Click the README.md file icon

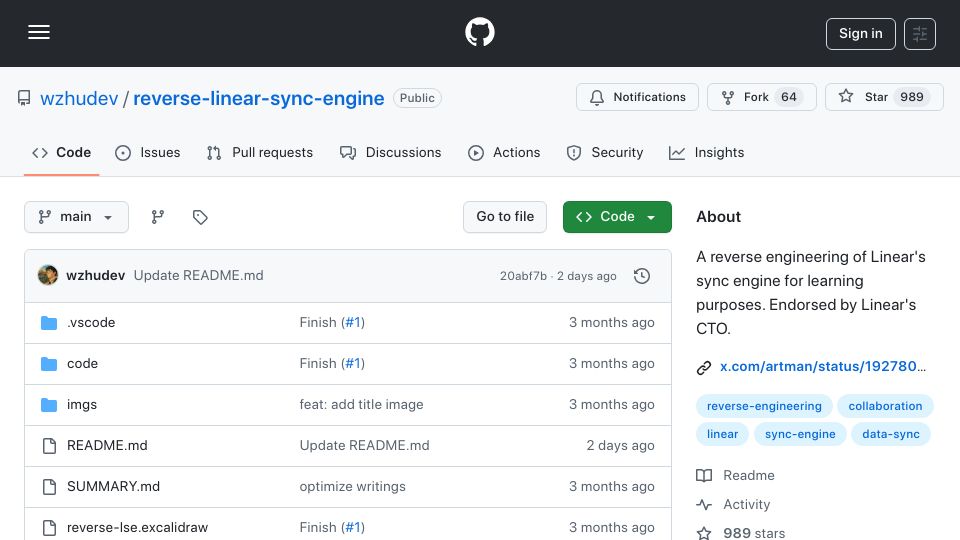coord(50,446)
